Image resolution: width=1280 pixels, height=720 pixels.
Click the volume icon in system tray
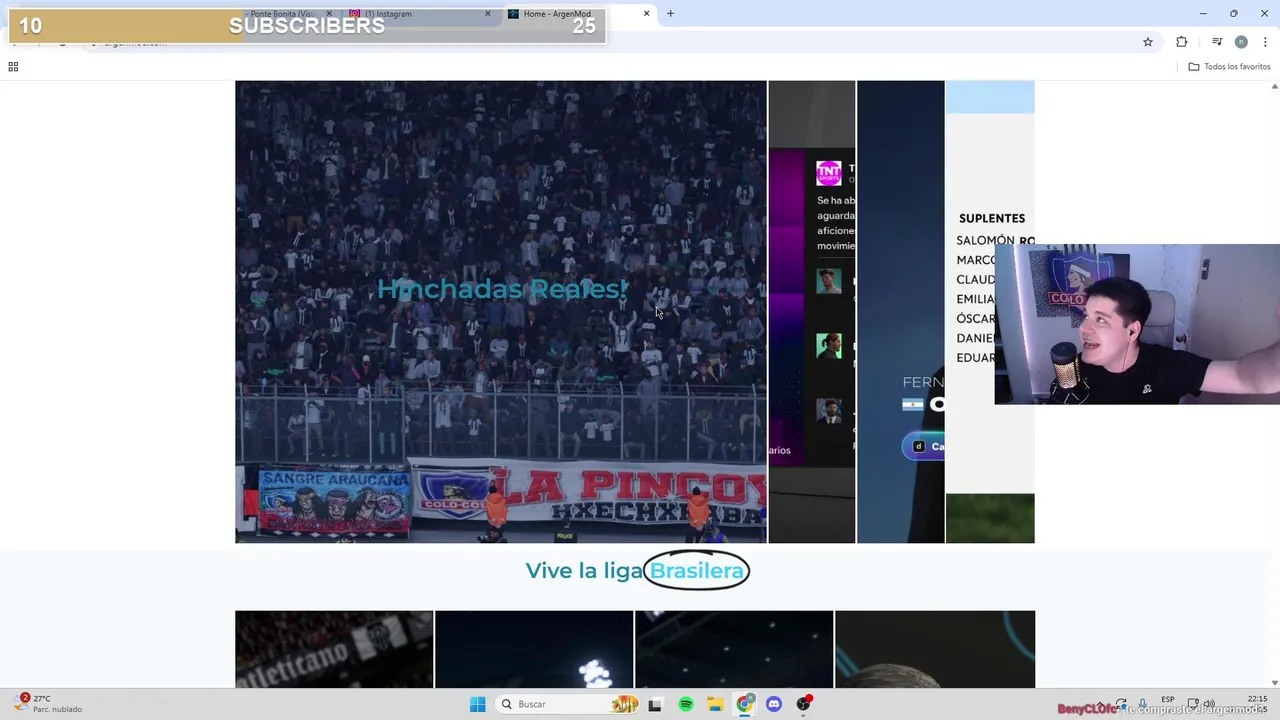point(1209,704)
